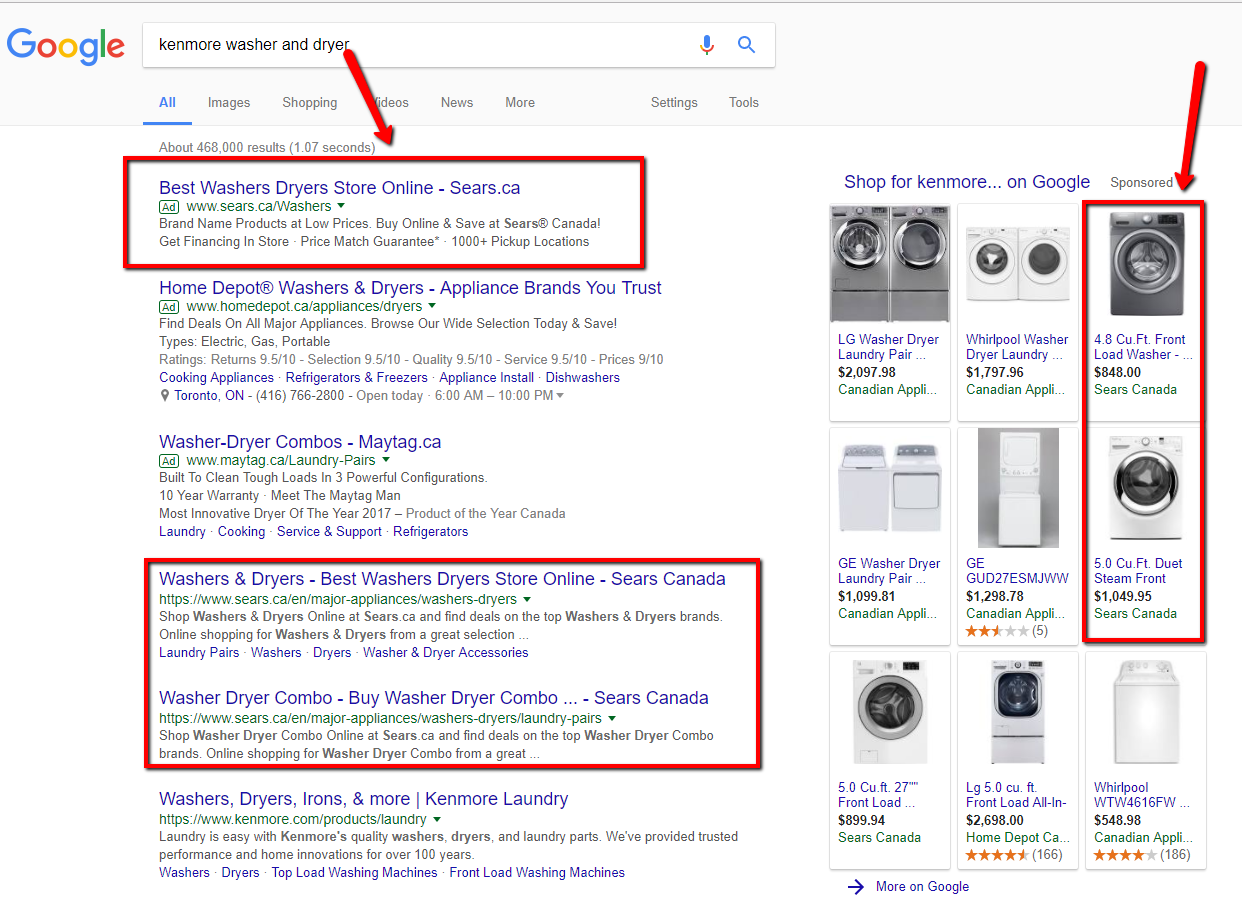Switch to the News tab
Viewport: 1242px width, 905px height.
[x=457, y=103]
